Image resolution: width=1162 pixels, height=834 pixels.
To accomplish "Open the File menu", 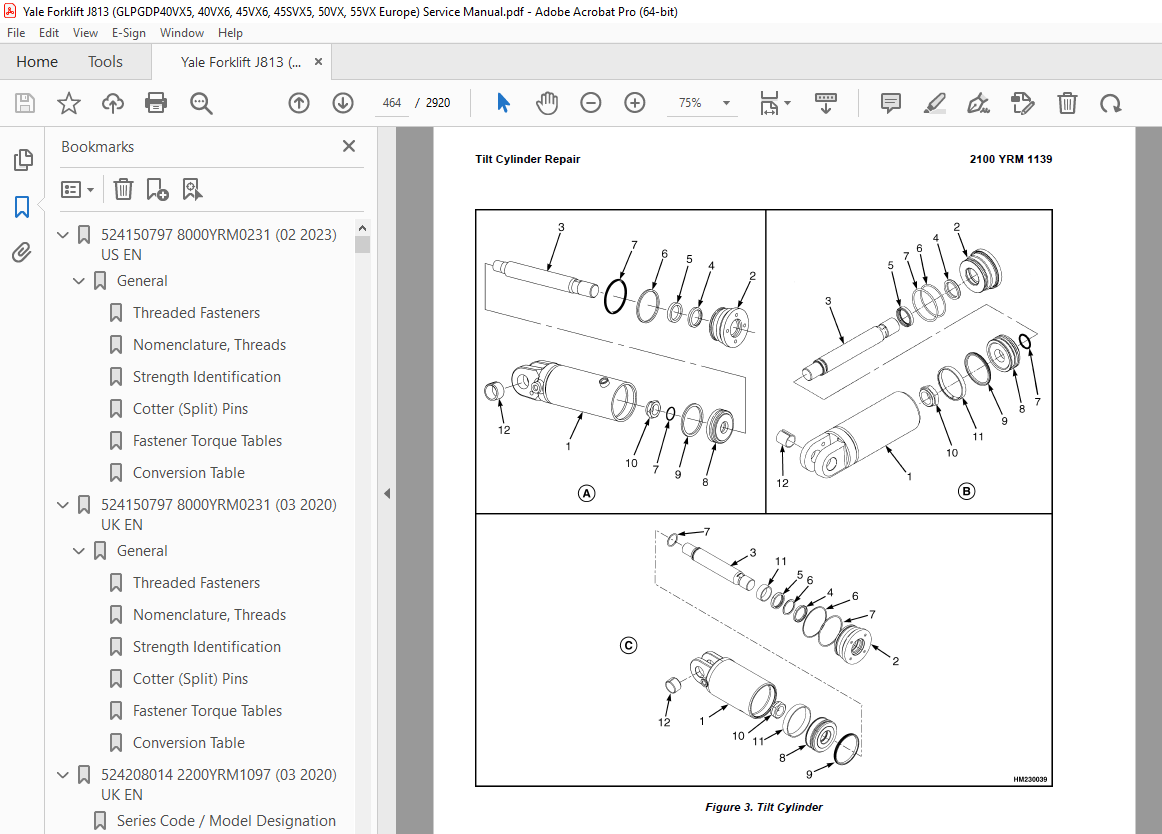I will point(16,33).
